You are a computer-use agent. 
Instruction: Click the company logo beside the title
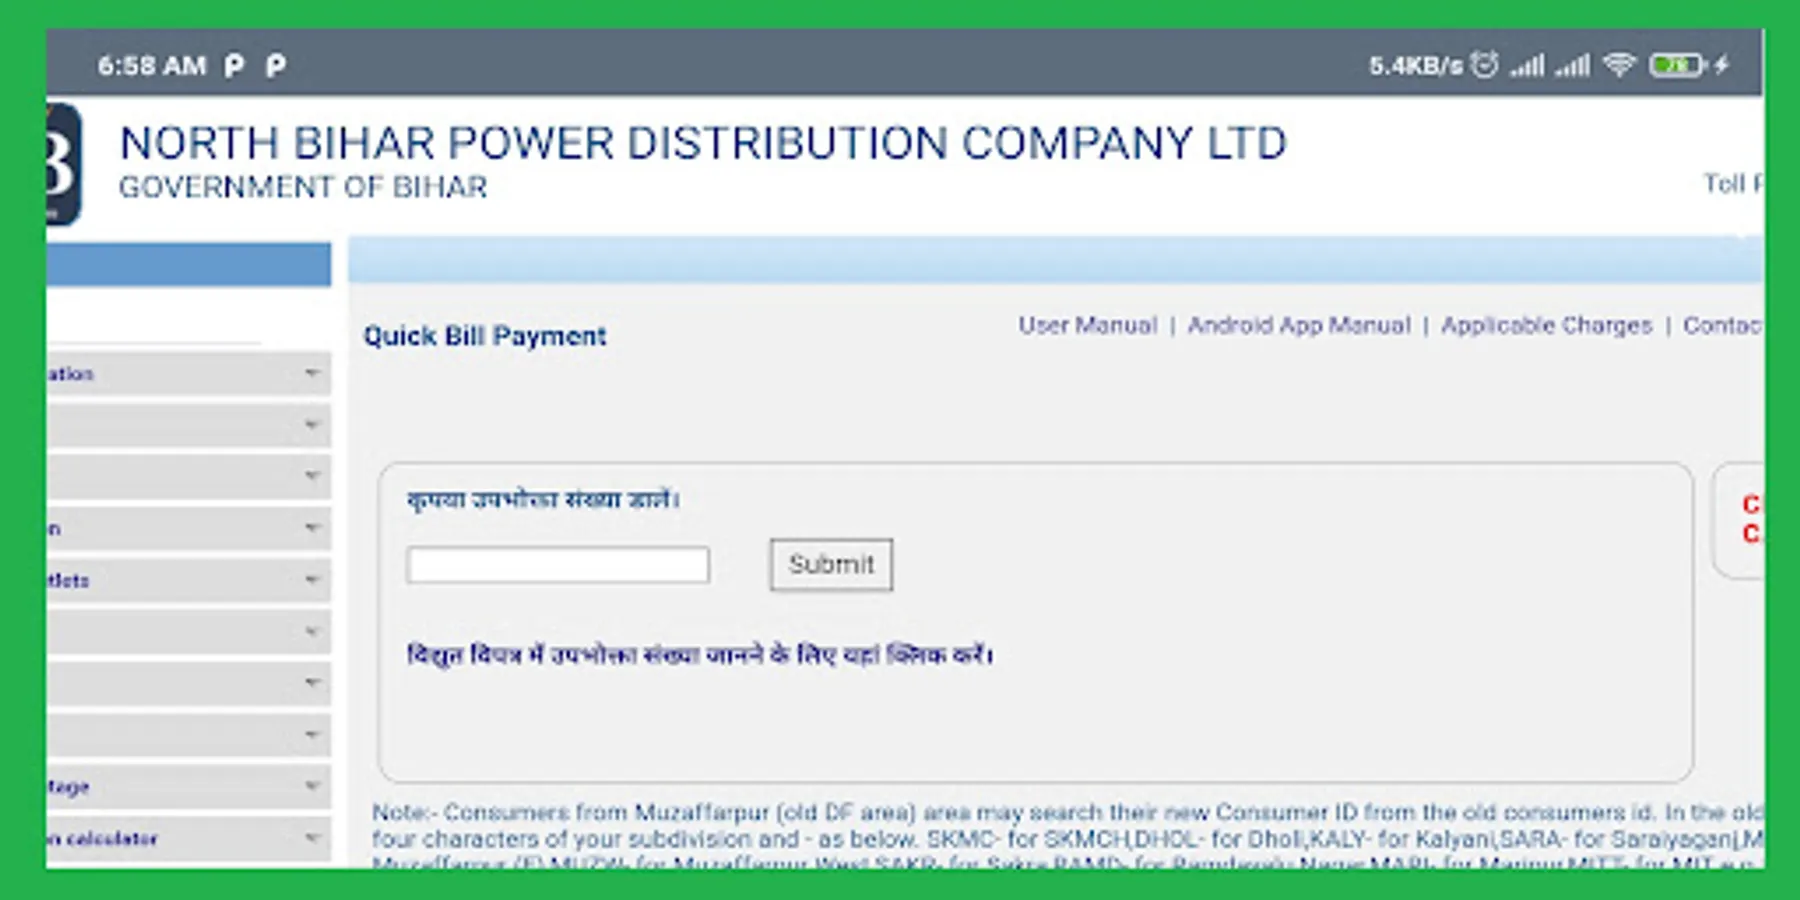(x=63, y=164)
